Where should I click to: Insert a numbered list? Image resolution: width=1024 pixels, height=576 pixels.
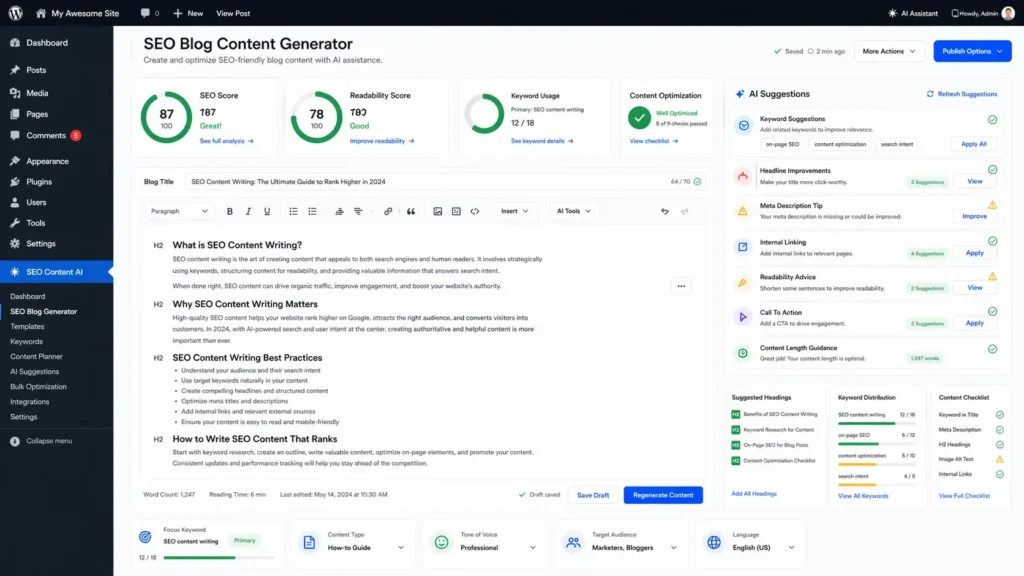pos(312,212)
